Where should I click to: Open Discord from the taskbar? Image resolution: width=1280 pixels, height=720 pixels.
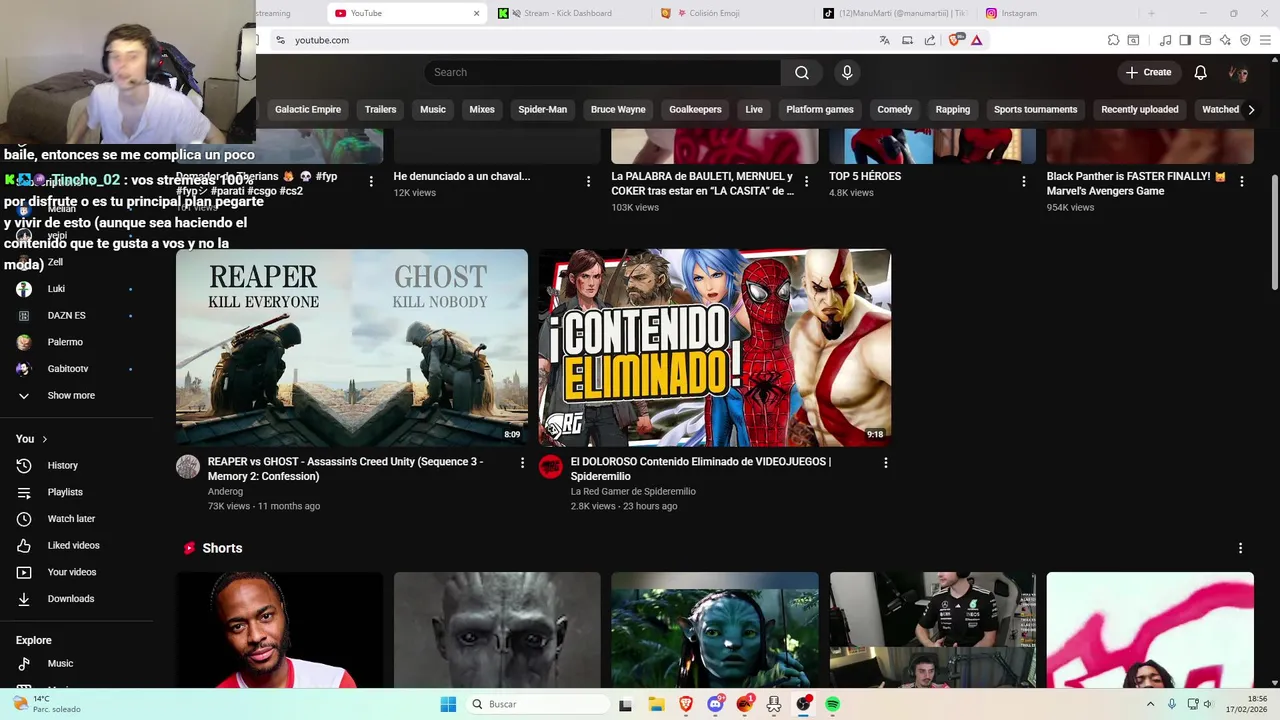(715, 704)
